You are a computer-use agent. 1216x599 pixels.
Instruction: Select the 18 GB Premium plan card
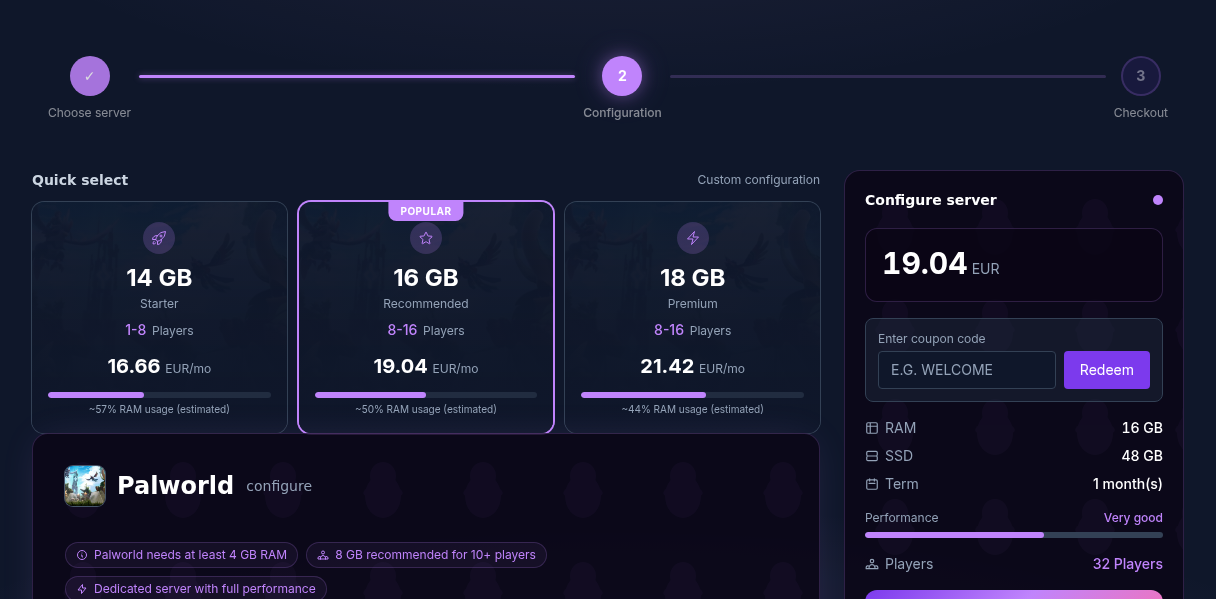click(693, 317)
